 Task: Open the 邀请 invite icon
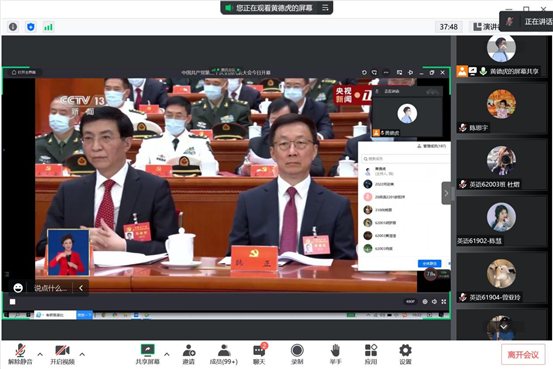pos(189,354)
